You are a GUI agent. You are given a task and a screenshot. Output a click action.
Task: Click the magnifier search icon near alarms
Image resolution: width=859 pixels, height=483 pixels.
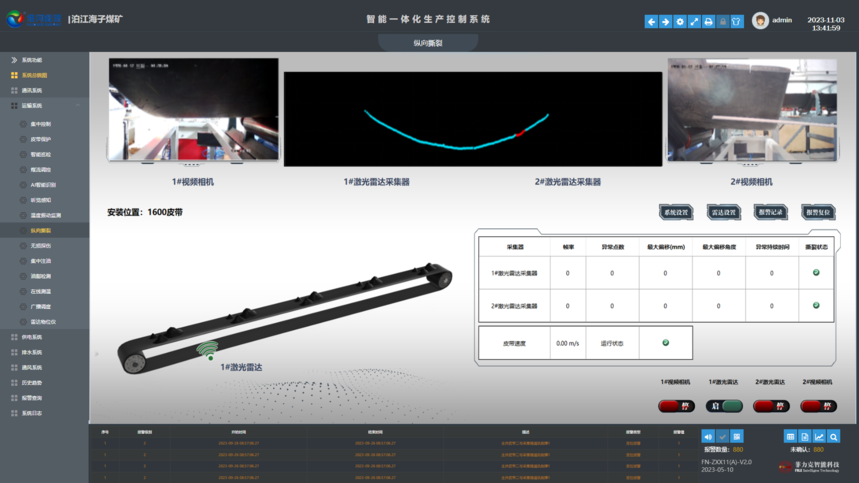click(x=833, y=437)
